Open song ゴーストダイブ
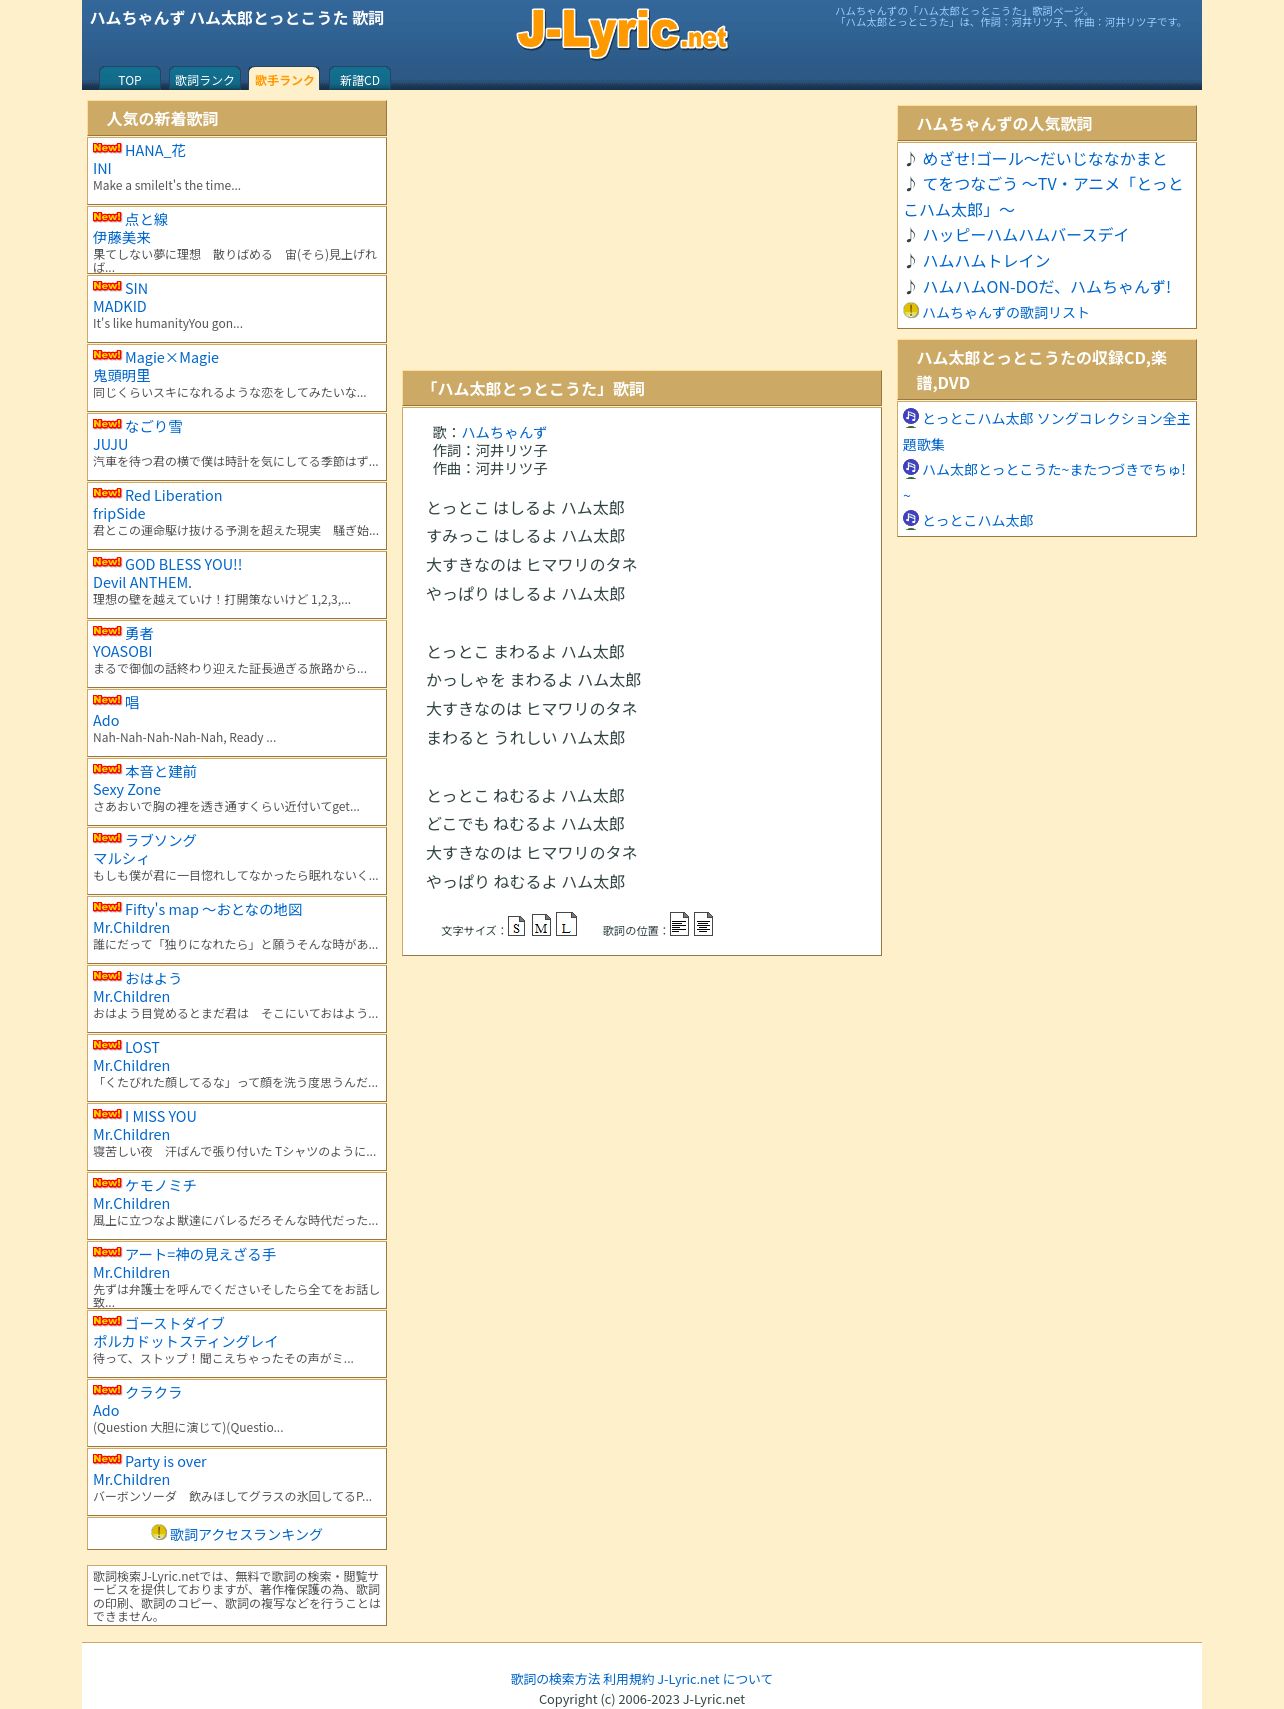Viewport: 1284px width, 1709px height. pyautogui.click(x=175, y=1324)
